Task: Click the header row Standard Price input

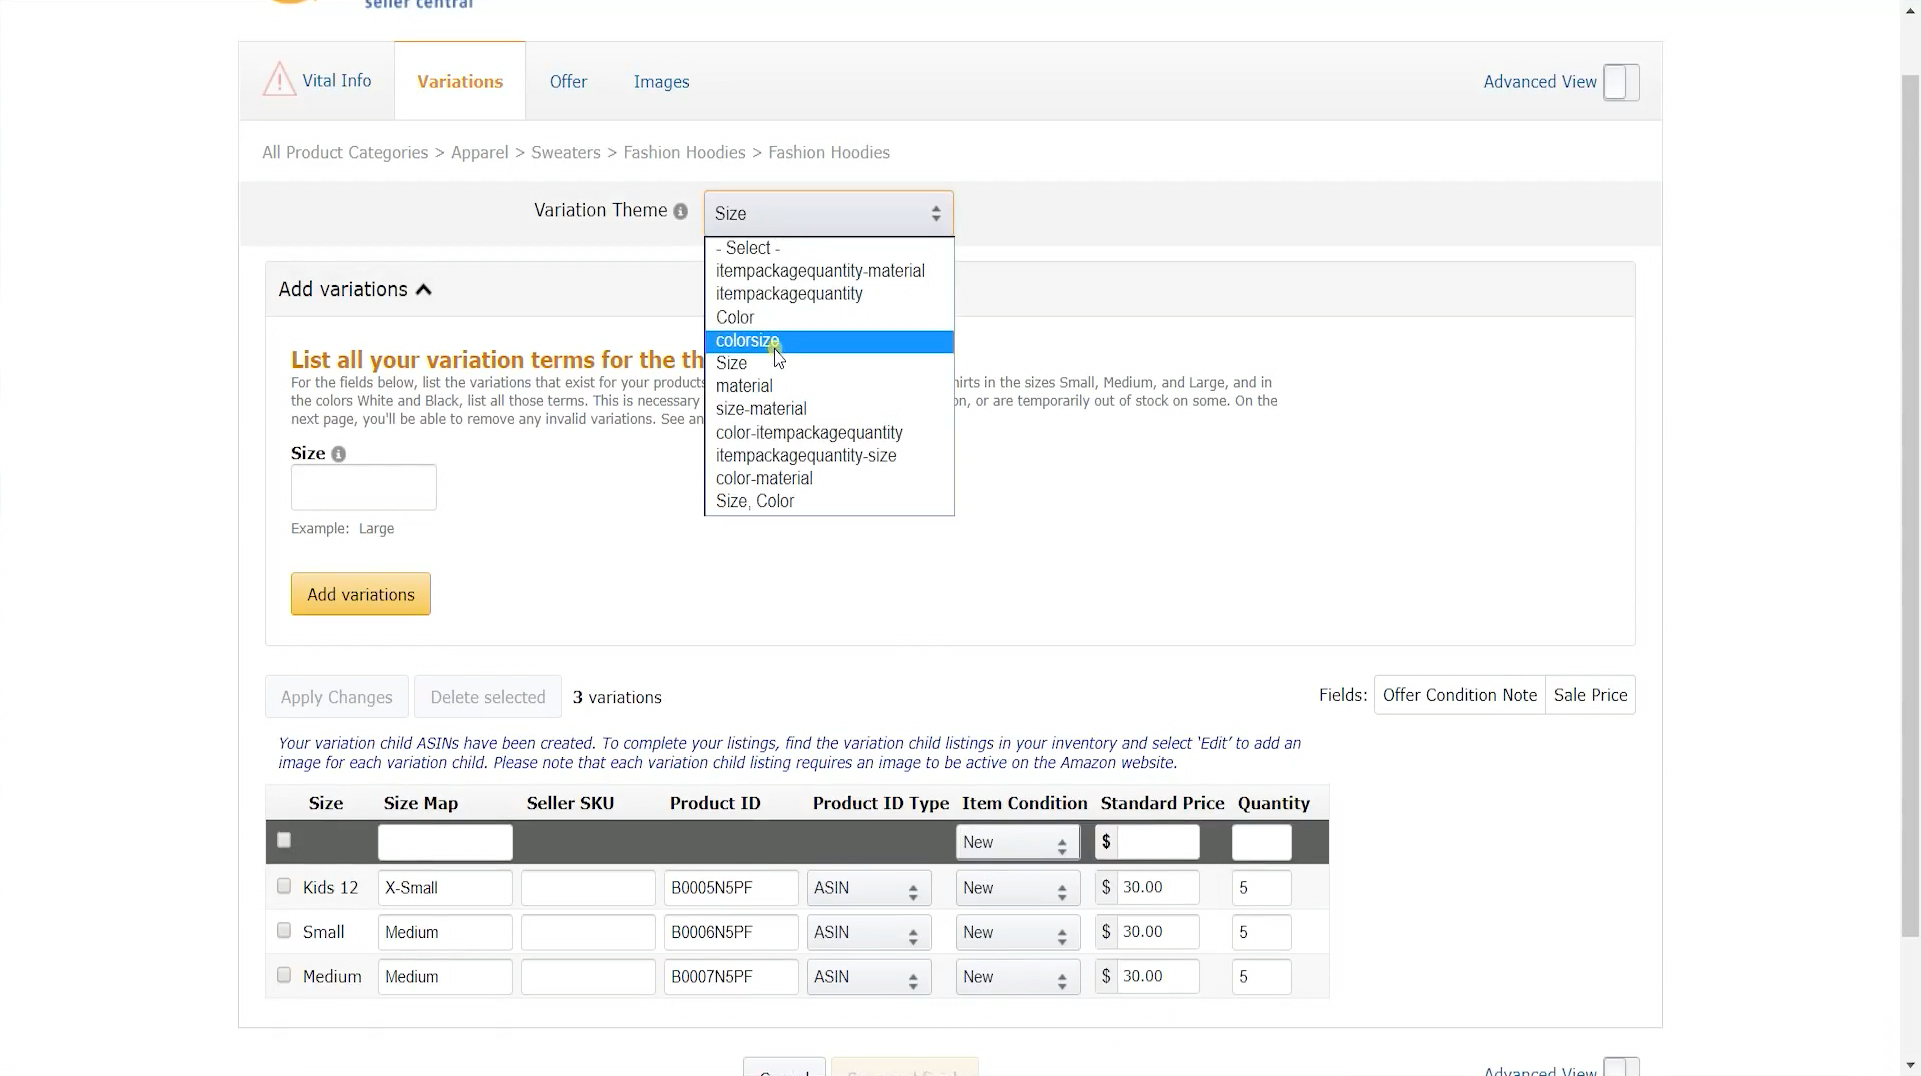Action: pyautogui.click(x=1158, y=843)
